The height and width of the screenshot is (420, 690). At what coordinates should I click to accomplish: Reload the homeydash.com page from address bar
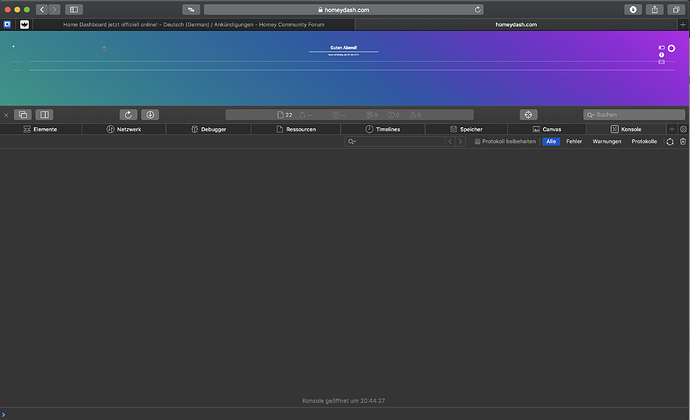478,9
